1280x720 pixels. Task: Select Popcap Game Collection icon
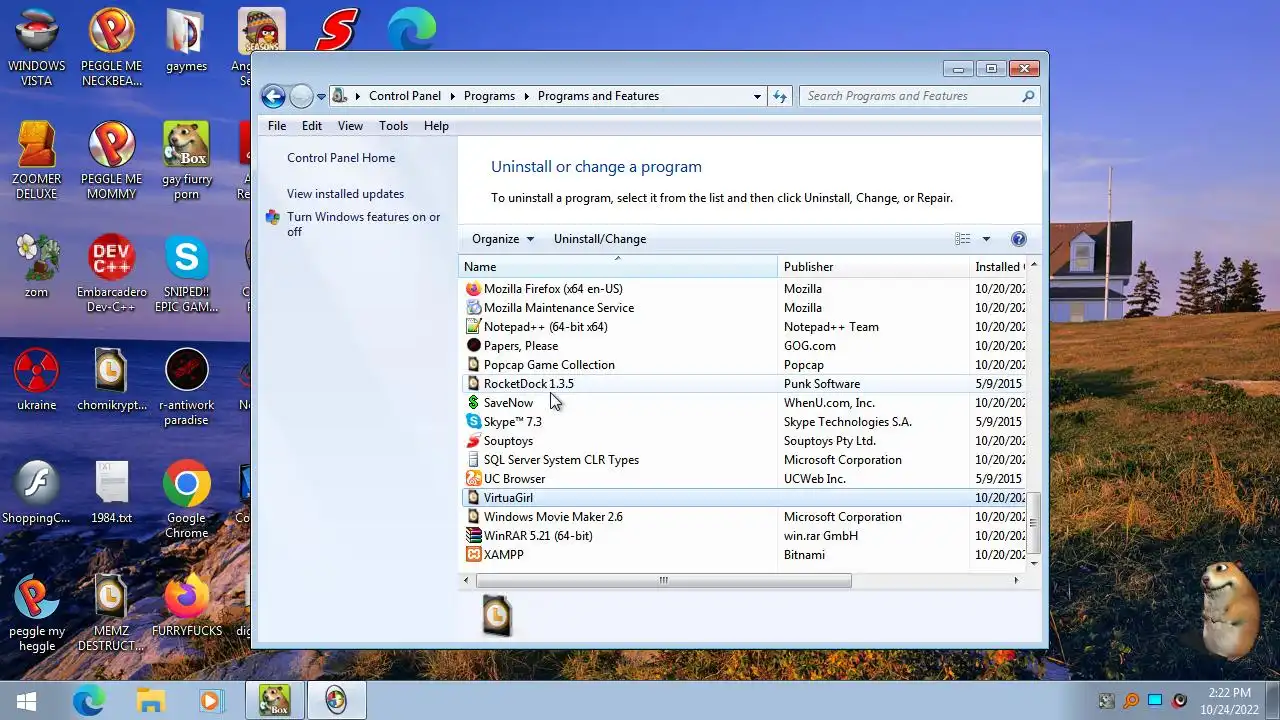(x=474, y=365)
